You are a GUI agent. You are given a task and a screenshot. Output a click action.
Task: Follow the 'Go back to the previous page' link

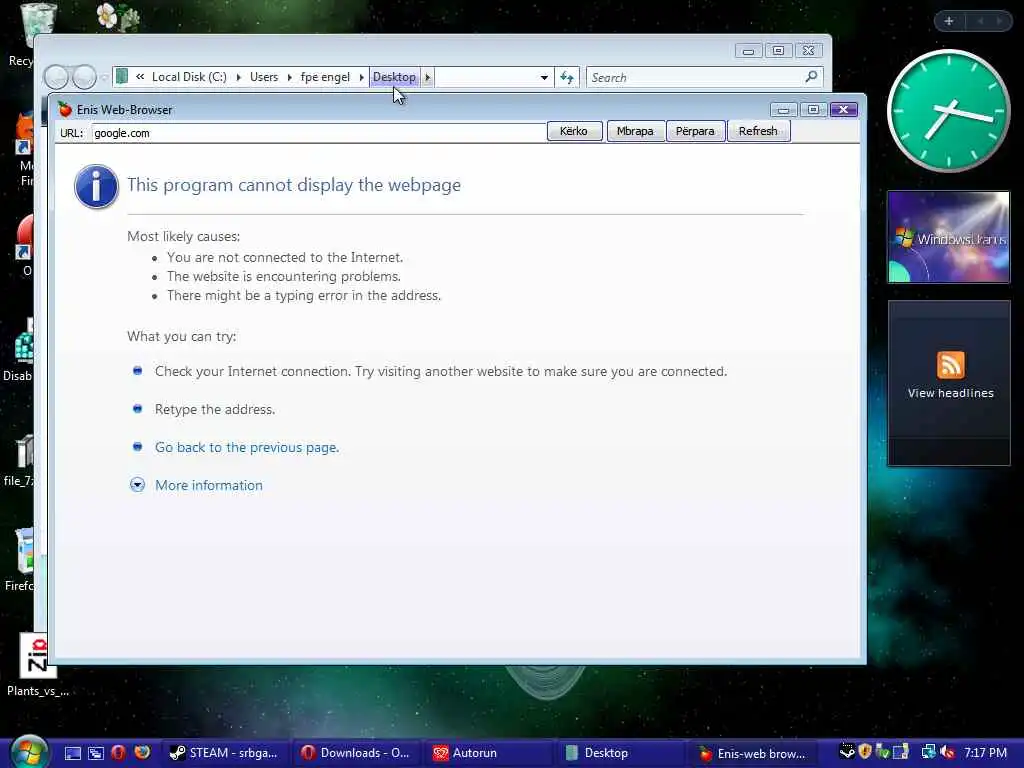click(247, 447)
